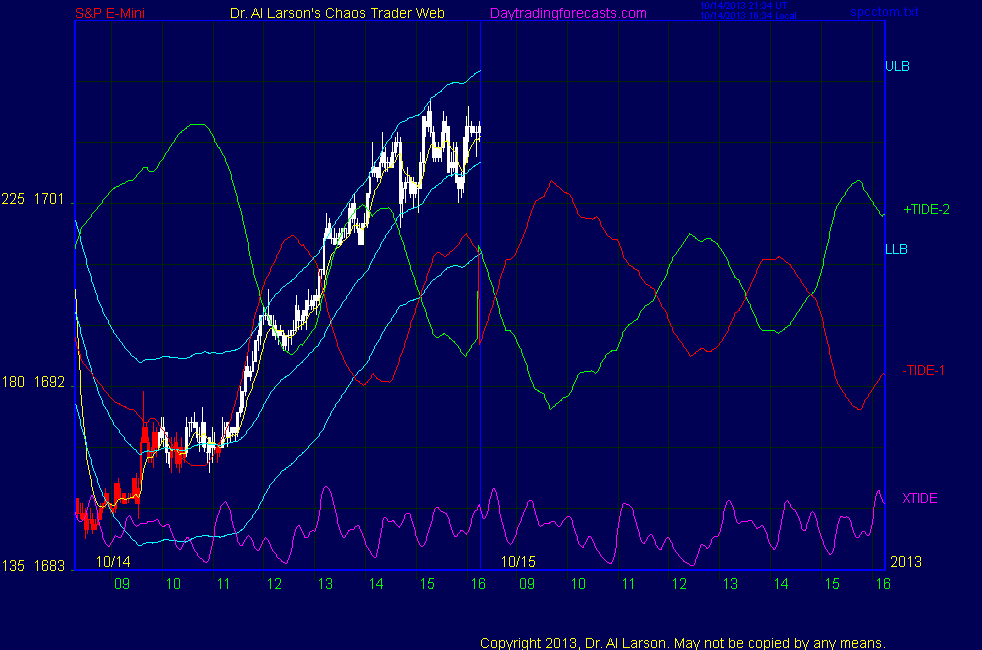The height and width of the screenshot is (650, 982).
Task: Click the final 16 hour label of 10/15
Action: [x=883, y=584]
